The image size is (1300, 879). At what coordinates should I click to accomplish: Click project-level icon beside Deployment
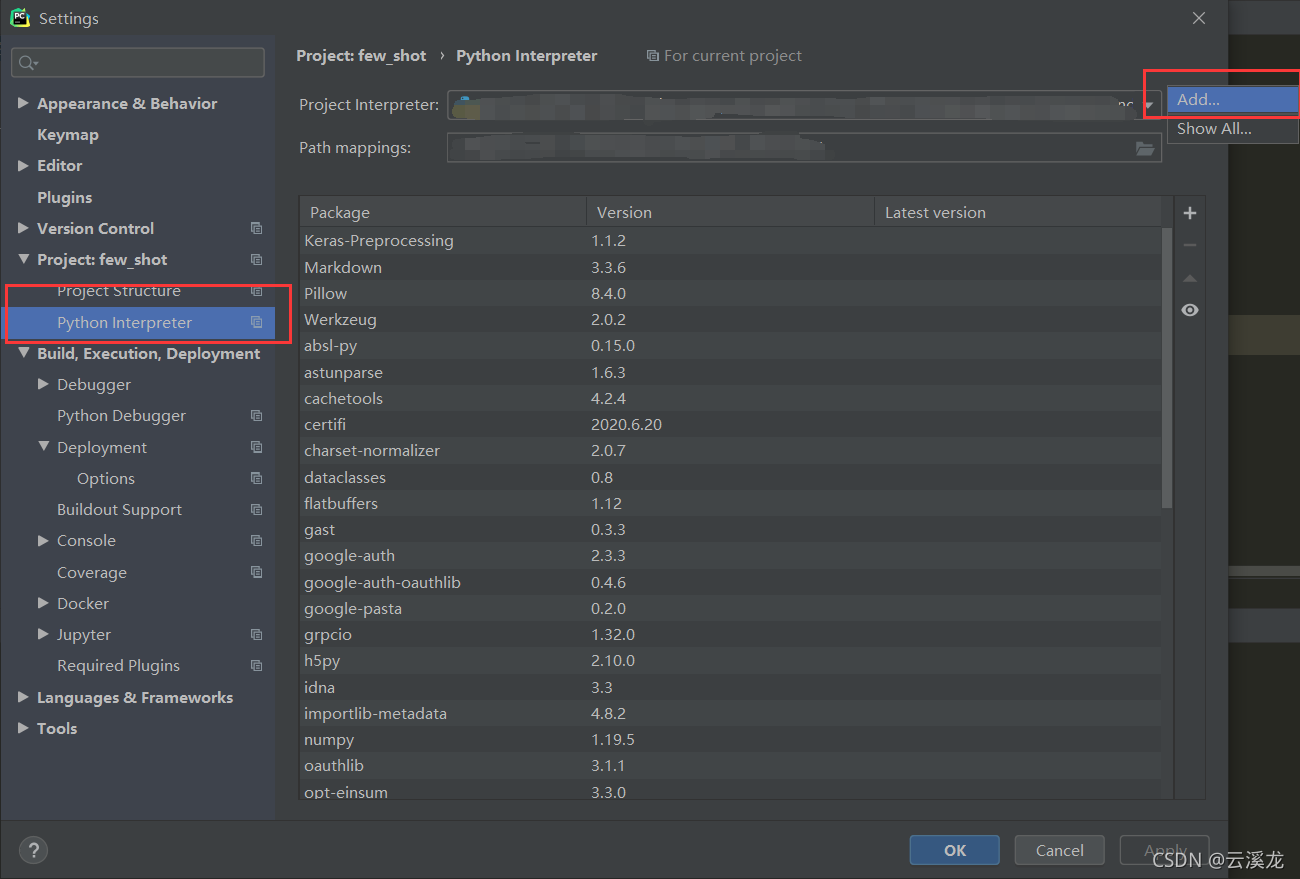coord(256,447)
